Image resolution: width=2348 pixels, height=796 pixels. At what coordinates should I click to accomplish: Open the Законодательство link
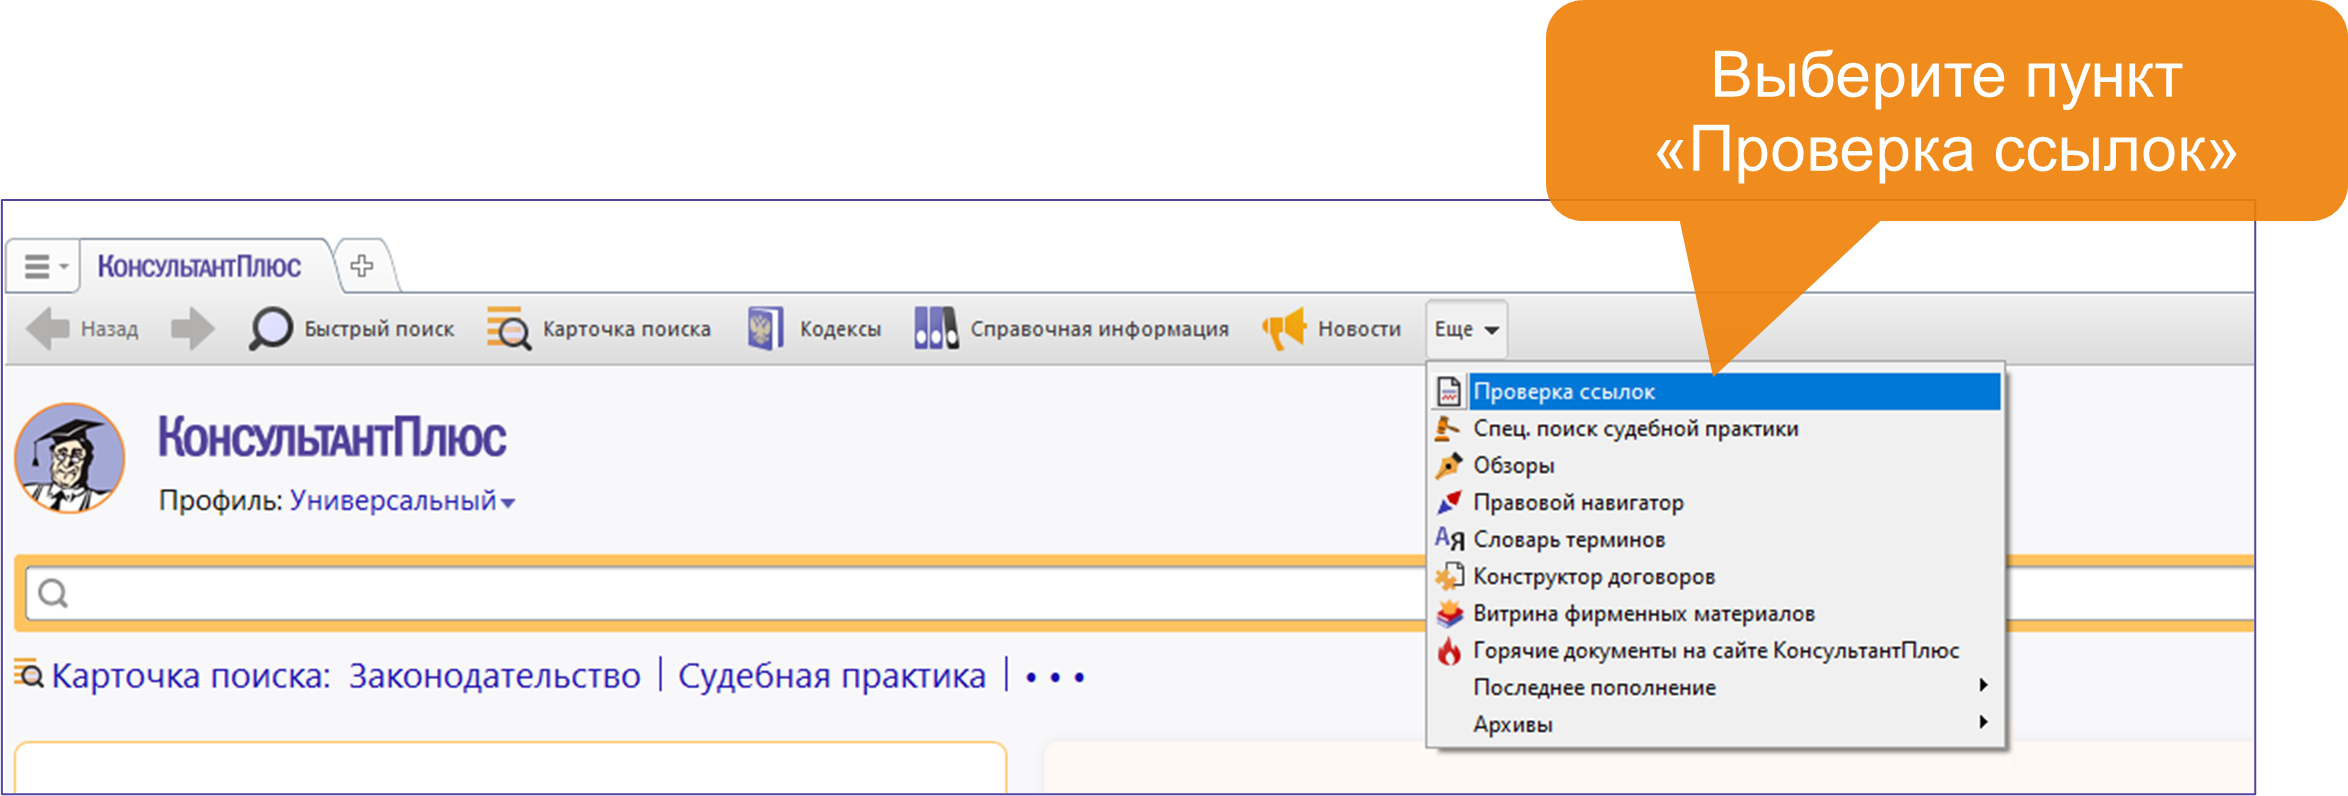[494, 676]
